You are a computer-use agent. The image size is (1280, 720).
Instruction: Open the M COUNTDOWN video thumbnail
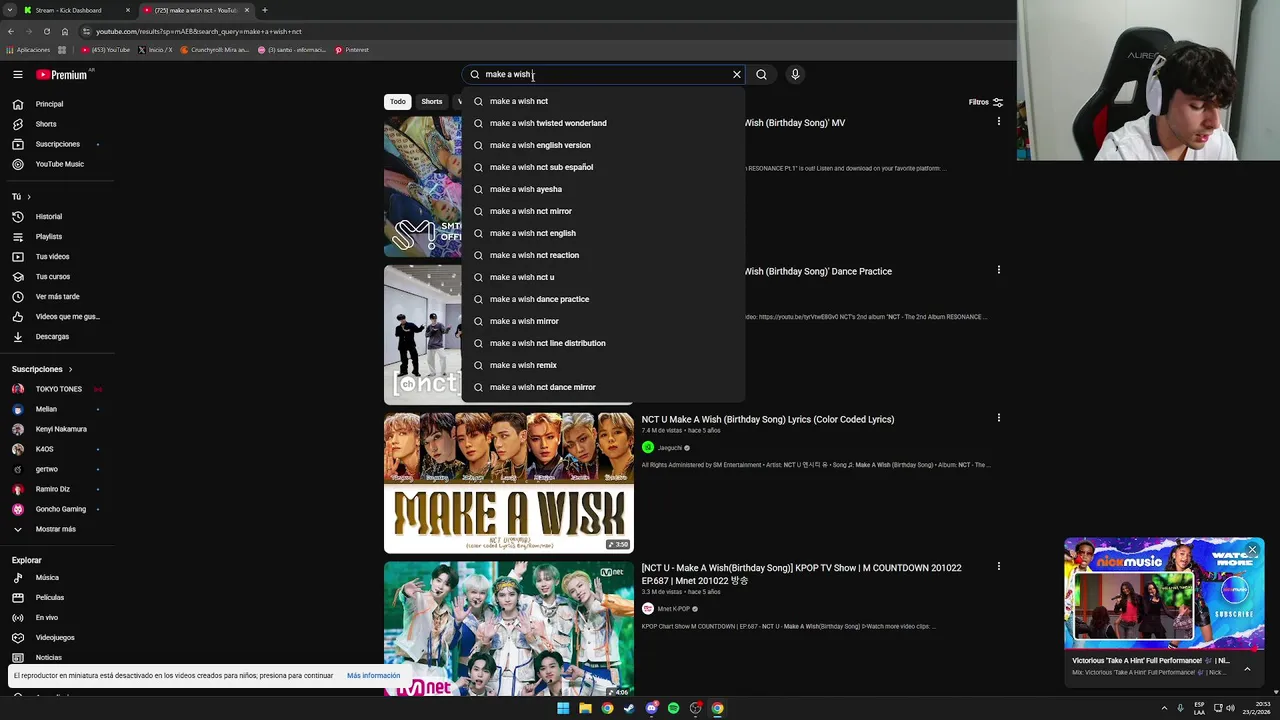click(508, 629)
